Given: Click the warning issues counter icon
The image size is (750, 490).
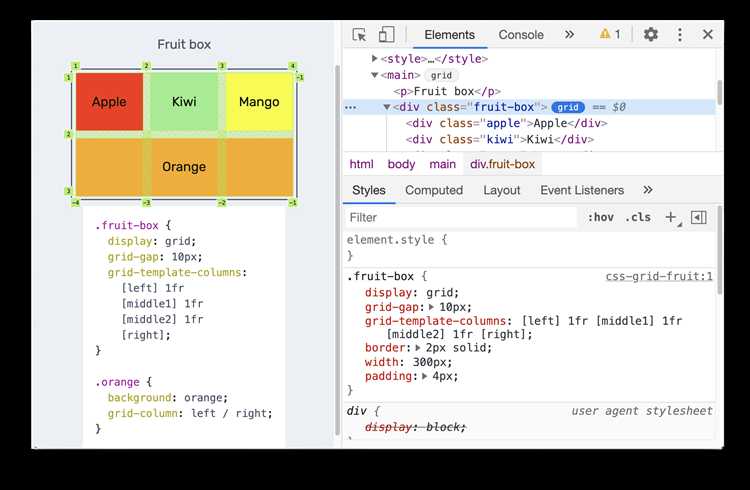Looking at the screenshot, I should pos(610,34).
